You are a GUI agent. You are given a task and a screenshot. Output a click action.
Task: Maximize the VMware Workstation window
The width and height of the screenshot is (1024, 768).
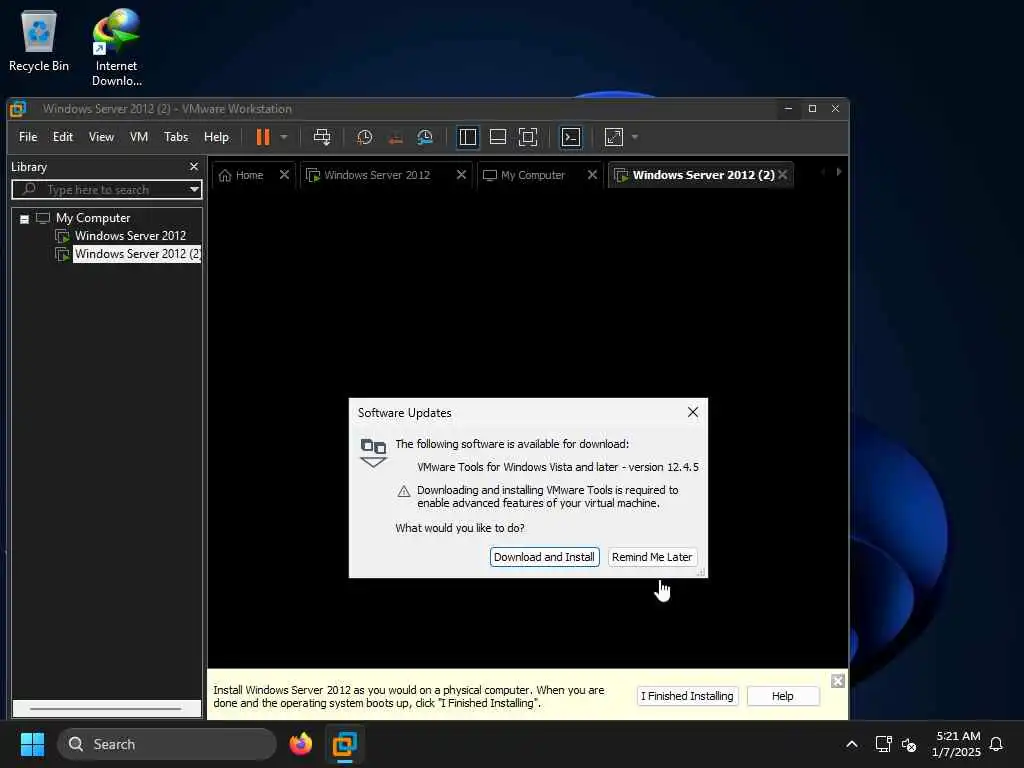click(812, 108)
